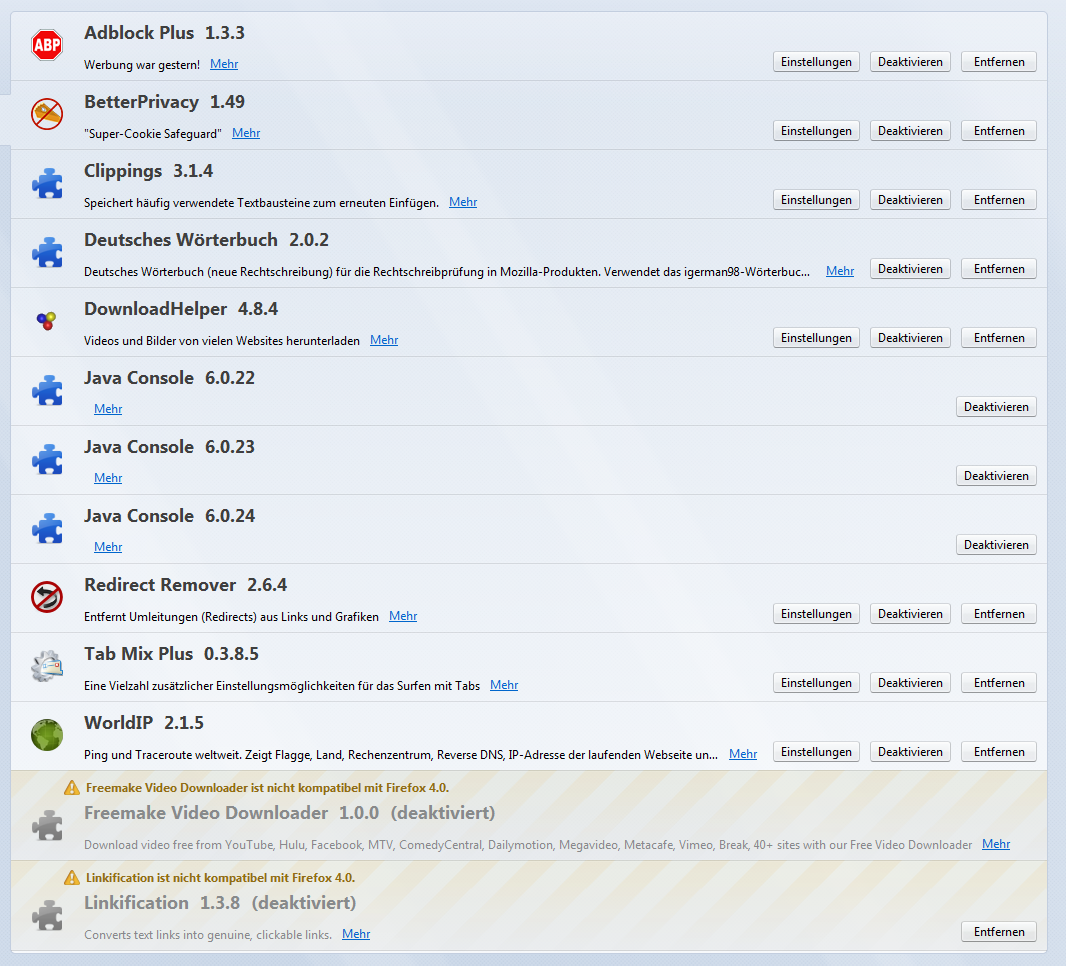Remove Tab Mix Plus

[999, 683]
